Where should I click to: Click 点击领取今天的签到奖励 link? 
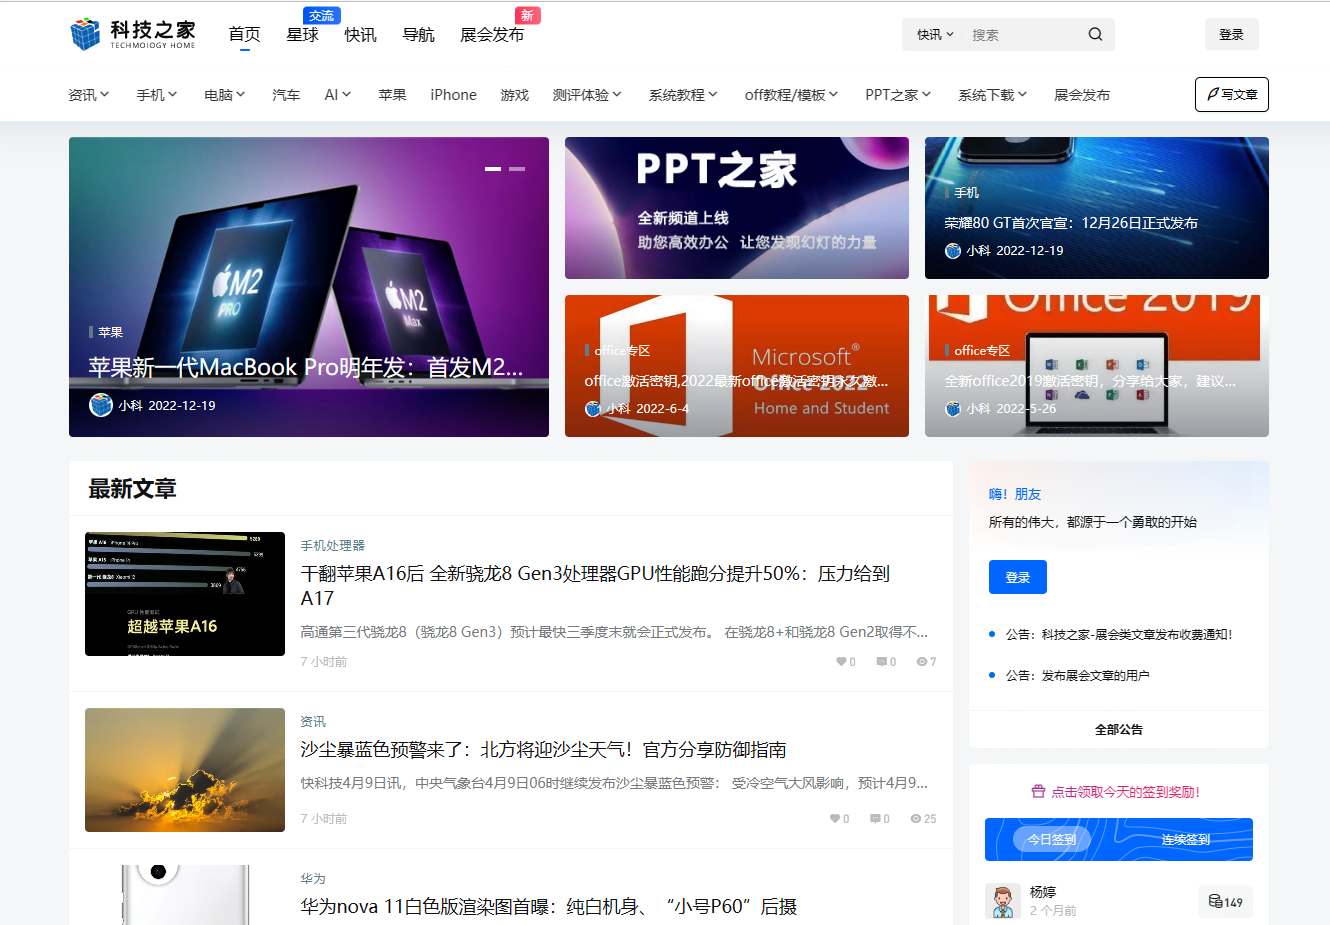coord(1125,791)
